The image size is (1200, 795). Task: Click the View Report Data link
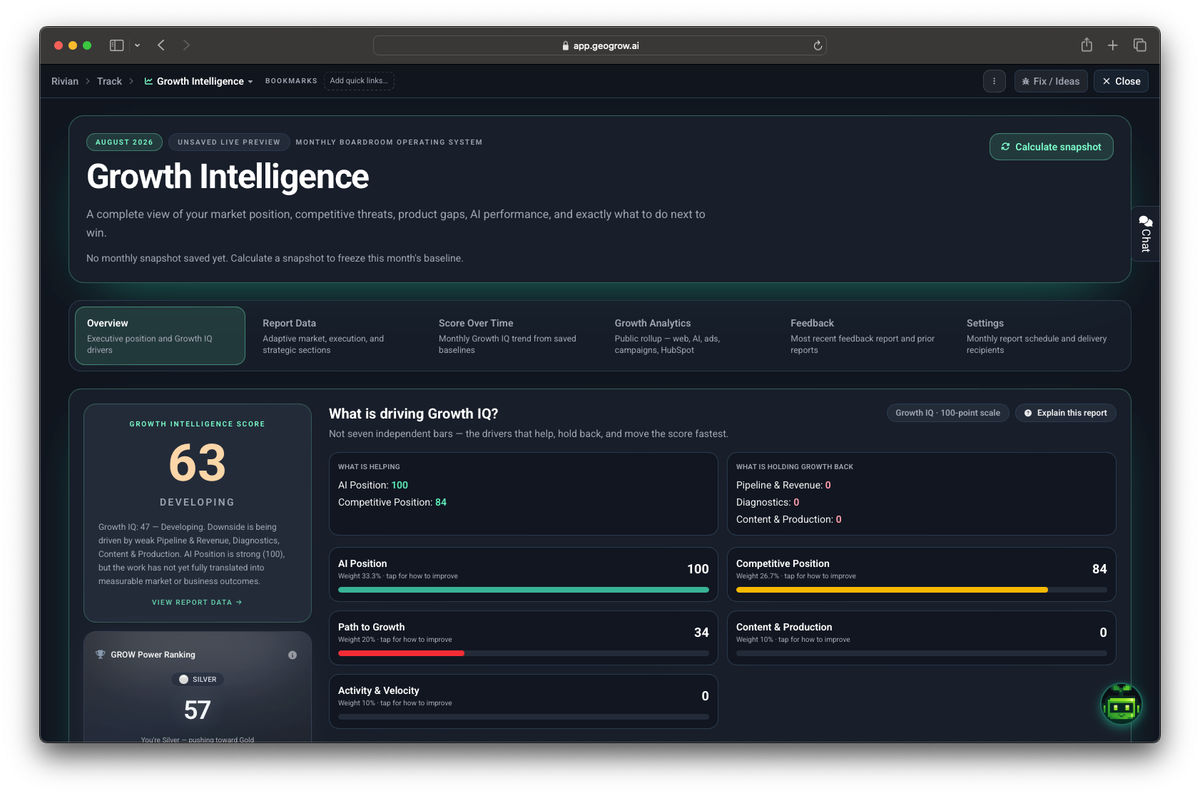197,603
